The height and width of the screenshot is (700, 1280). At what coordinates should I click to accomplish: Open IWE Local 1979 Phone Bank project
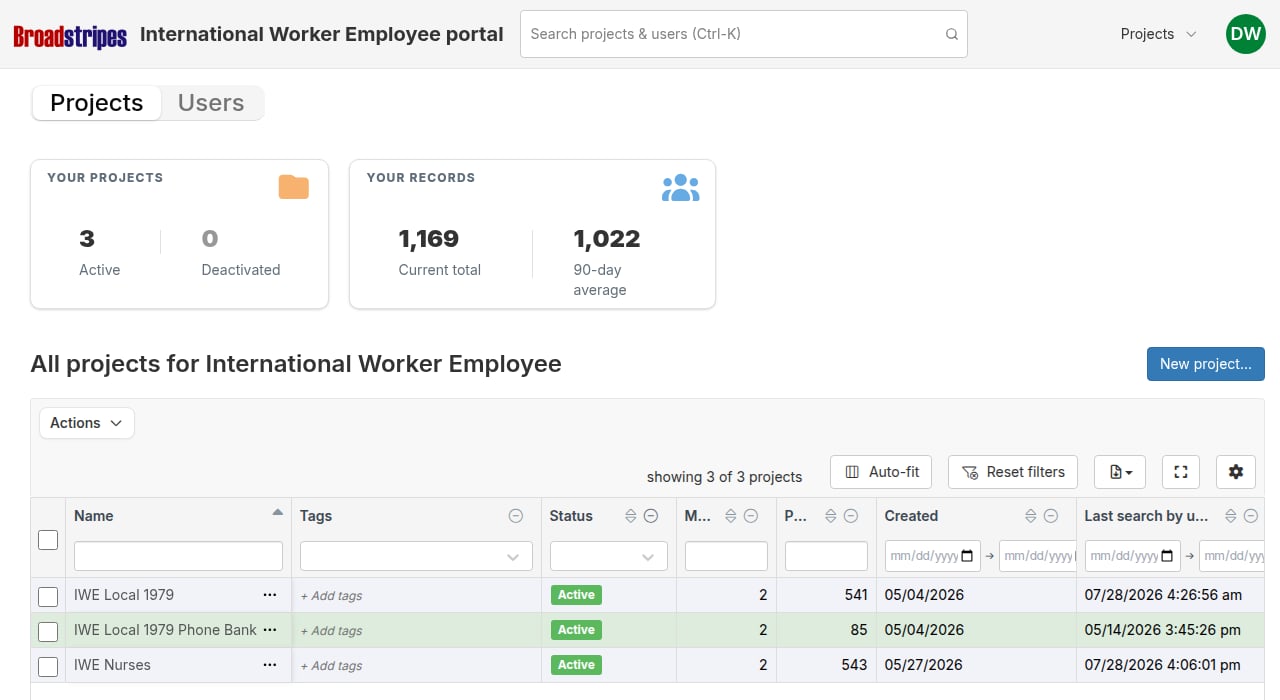[165, 630]
